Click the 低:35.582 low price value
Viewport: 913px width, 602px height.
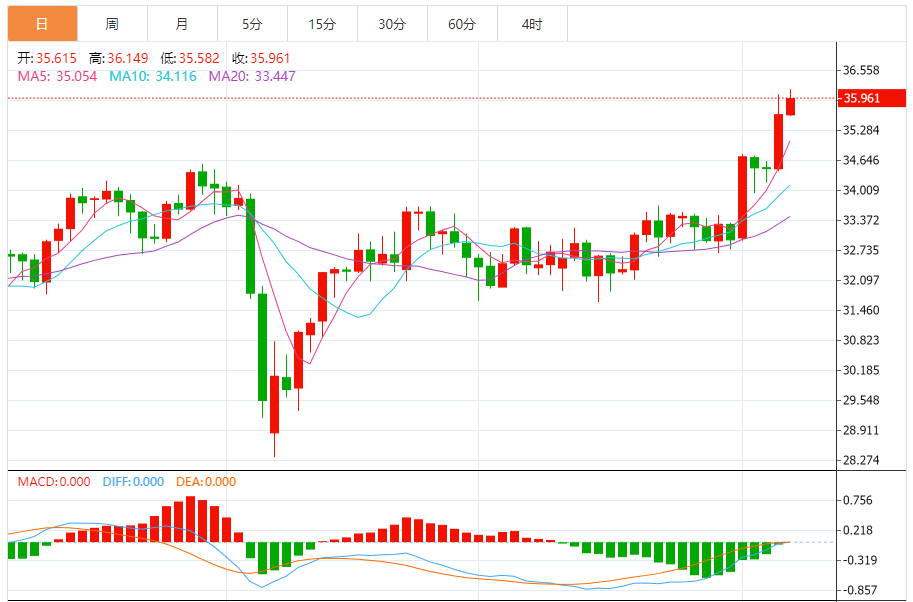pyautogui.click(x=190, y=58)
